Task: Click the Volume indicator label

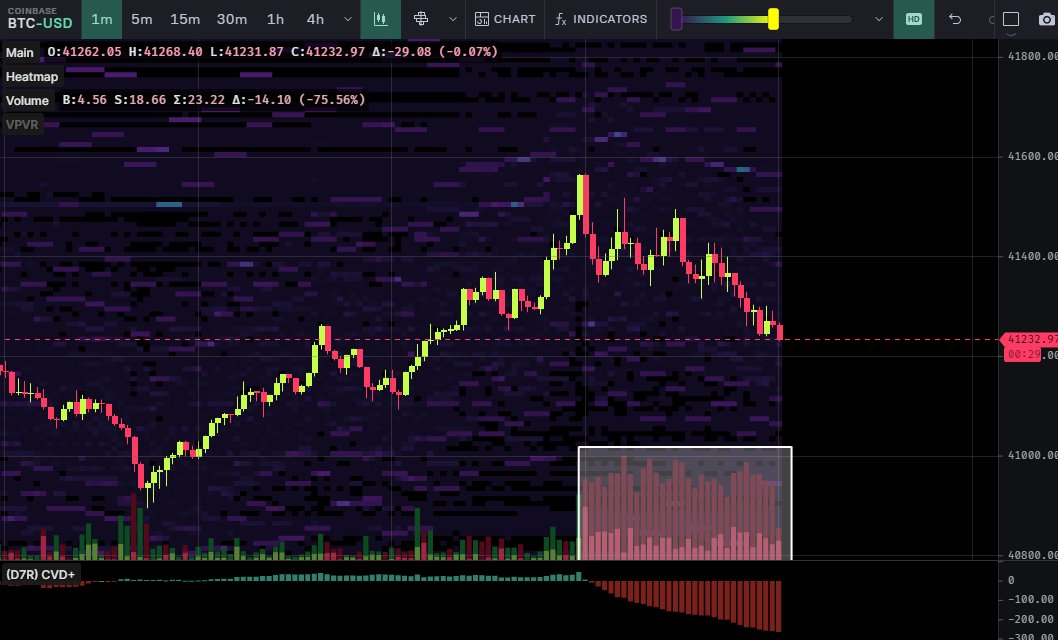Action: (27, 101)
